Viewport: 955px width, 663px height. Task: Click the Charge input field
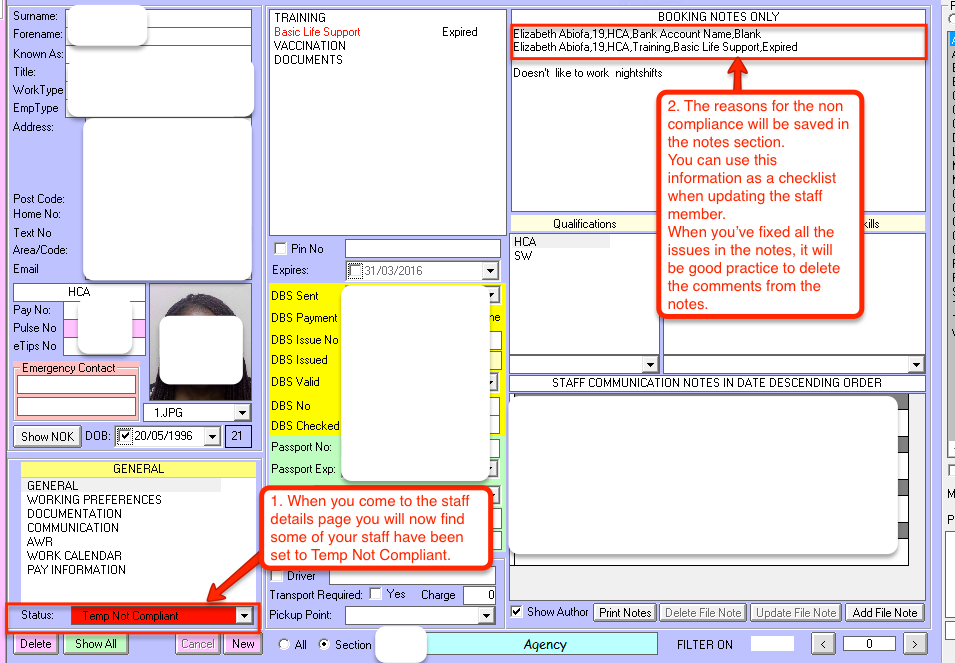tap(479, 595)
